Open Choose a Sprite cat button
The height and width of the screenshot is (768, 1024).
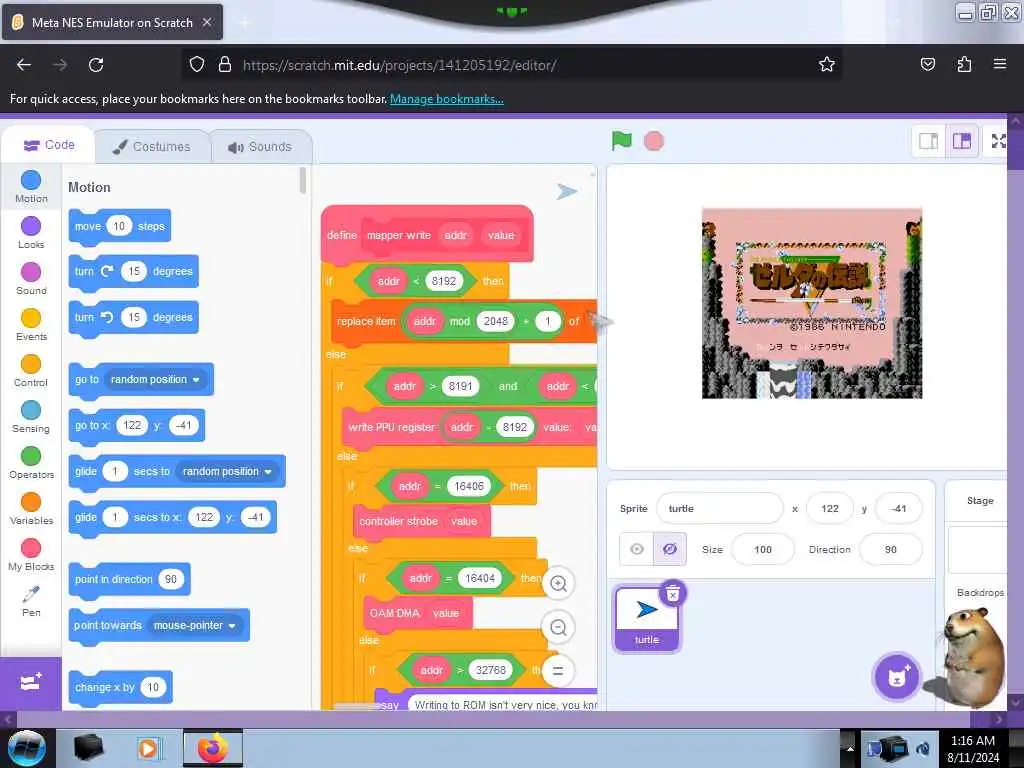[897, 677]
